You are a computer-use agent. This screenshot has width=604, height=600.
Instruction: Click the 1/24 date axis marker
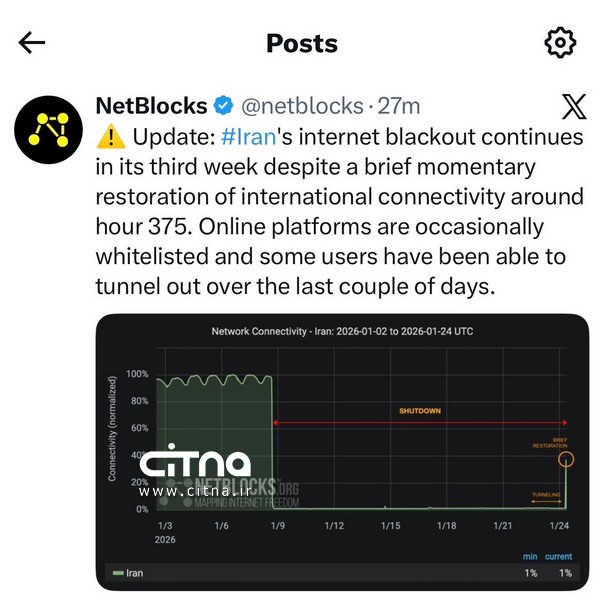pos(559,526)
